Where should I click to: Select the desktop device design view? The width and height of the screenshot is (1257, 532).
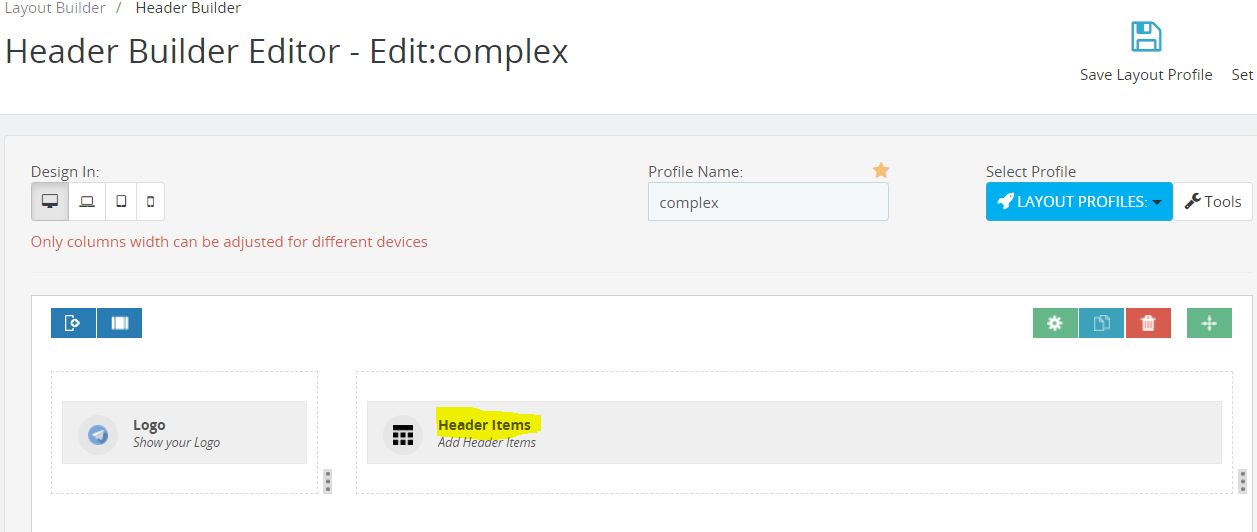point(50,201)
